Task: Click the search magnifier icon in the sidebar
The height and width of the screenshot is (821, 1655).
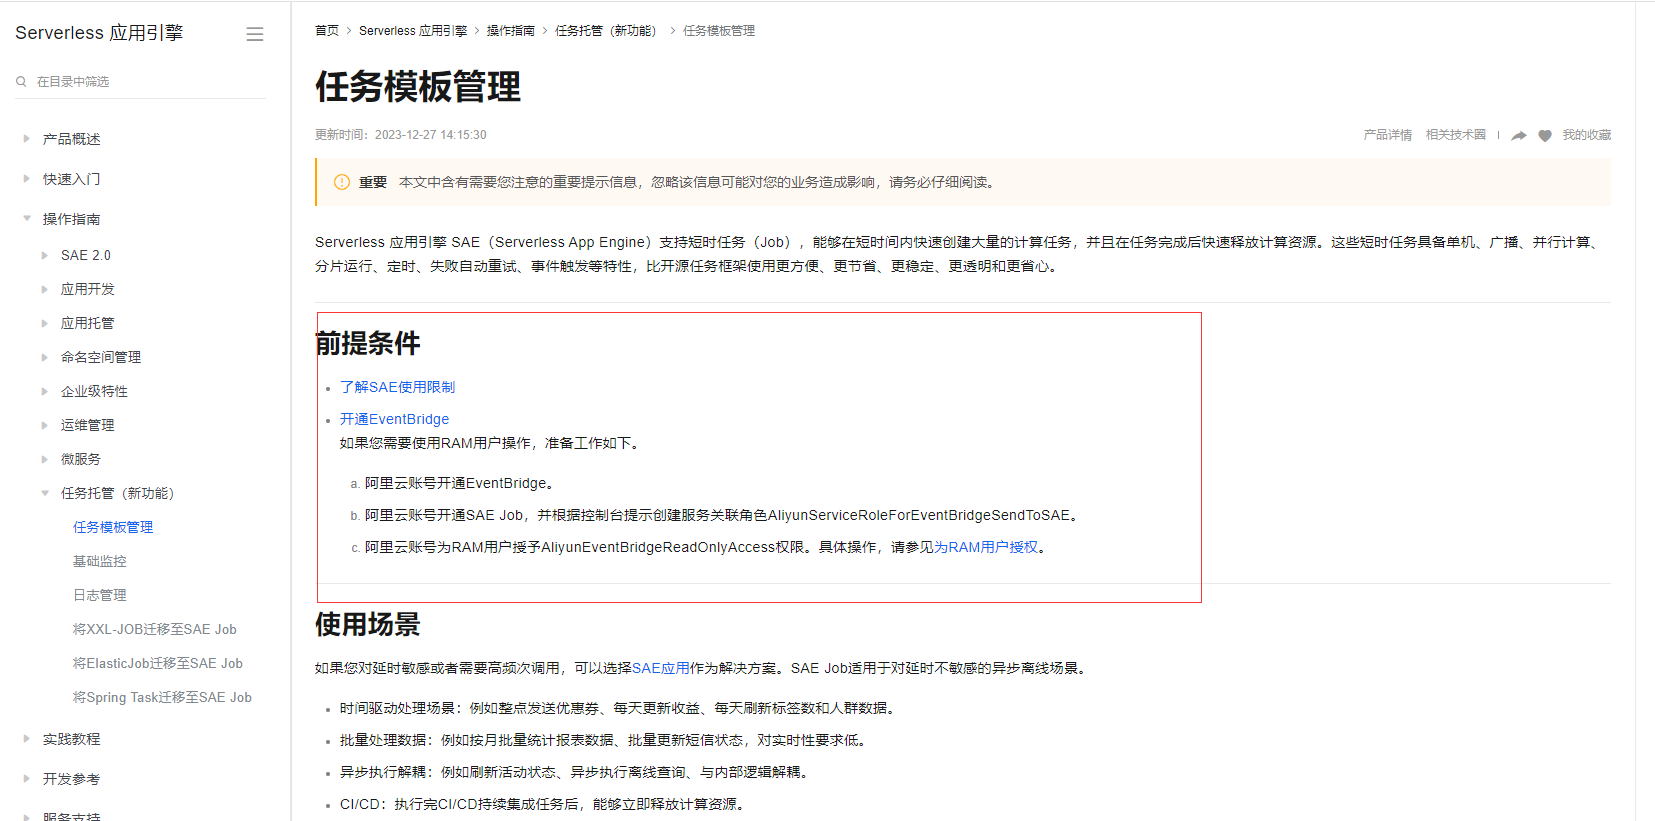Action: point(21,81)
